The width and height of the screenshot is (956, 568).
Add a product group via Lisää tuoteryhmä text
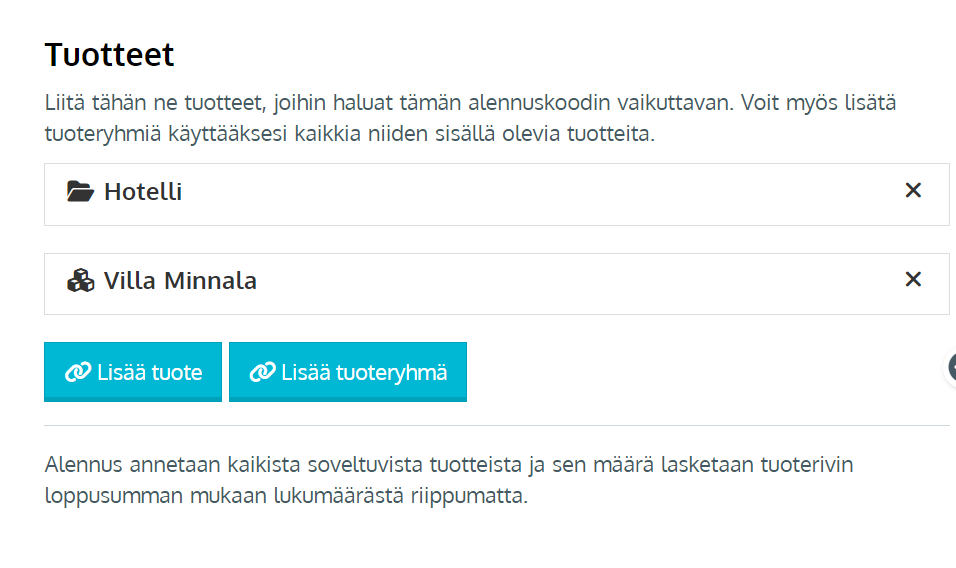tap(364, 372)
